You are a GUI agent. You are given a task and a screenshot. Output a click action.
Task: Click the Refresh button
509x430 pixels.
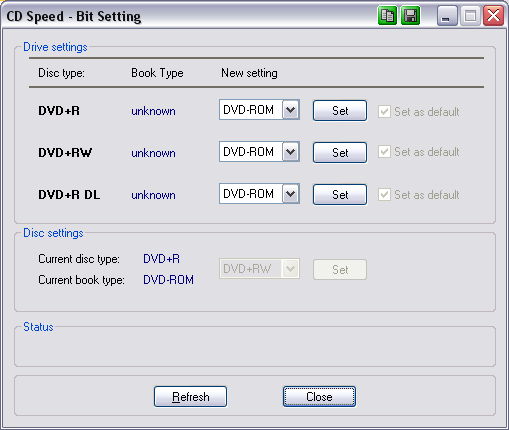pos(190,397)
